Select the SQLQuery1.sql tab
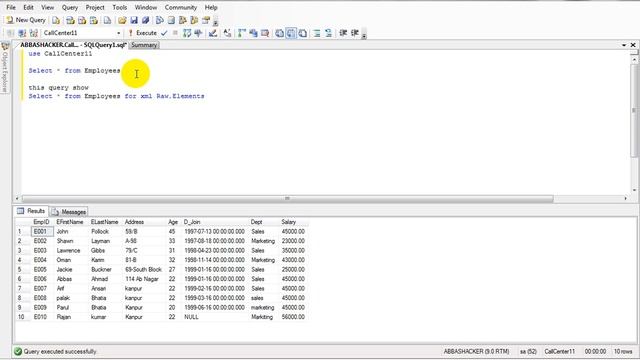 coord(73,45)
